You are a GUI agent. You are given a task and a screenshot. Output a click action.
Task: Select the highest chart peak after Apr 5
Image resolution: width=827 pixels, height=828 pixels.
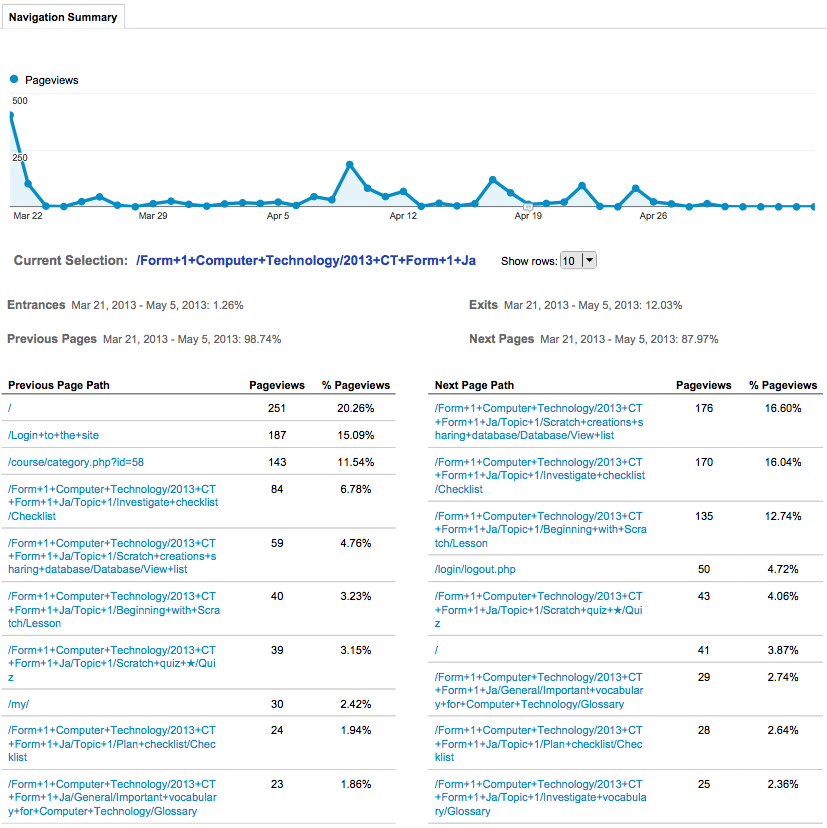click(350, 164)
